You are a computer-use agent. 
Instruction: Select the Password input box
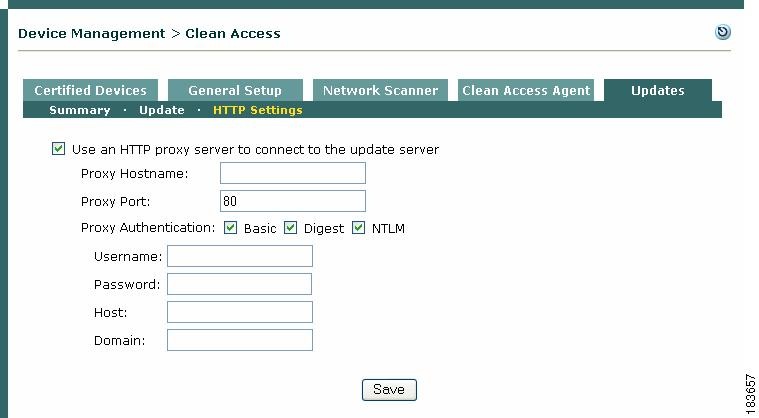(239, 284)
